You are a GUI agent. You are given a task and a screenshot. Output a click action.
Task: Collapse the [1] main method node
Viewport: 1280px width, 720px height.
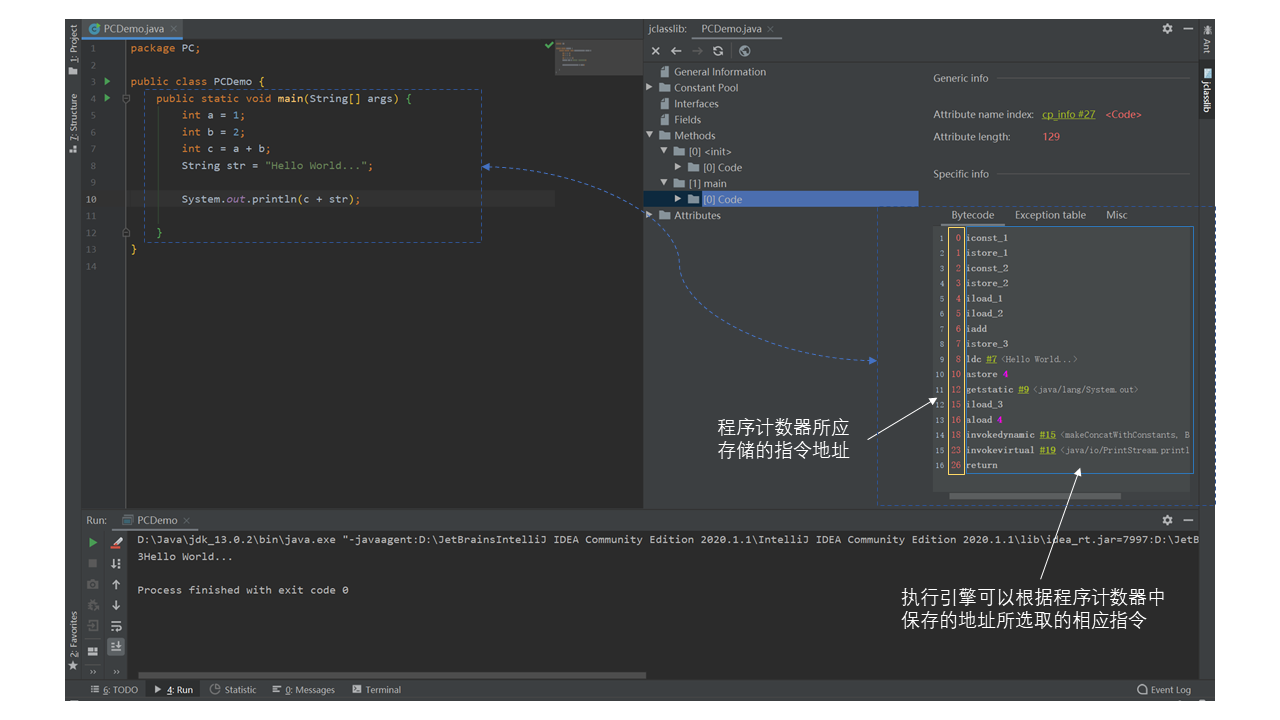click(x=664, y=184)
